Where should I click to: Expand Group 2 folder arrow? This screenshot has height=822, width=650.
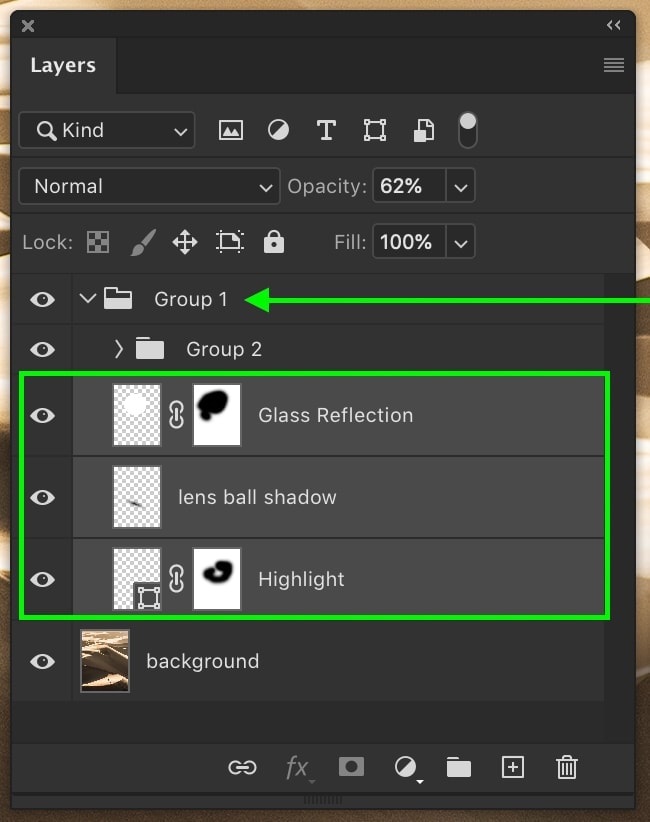(119, 349)
